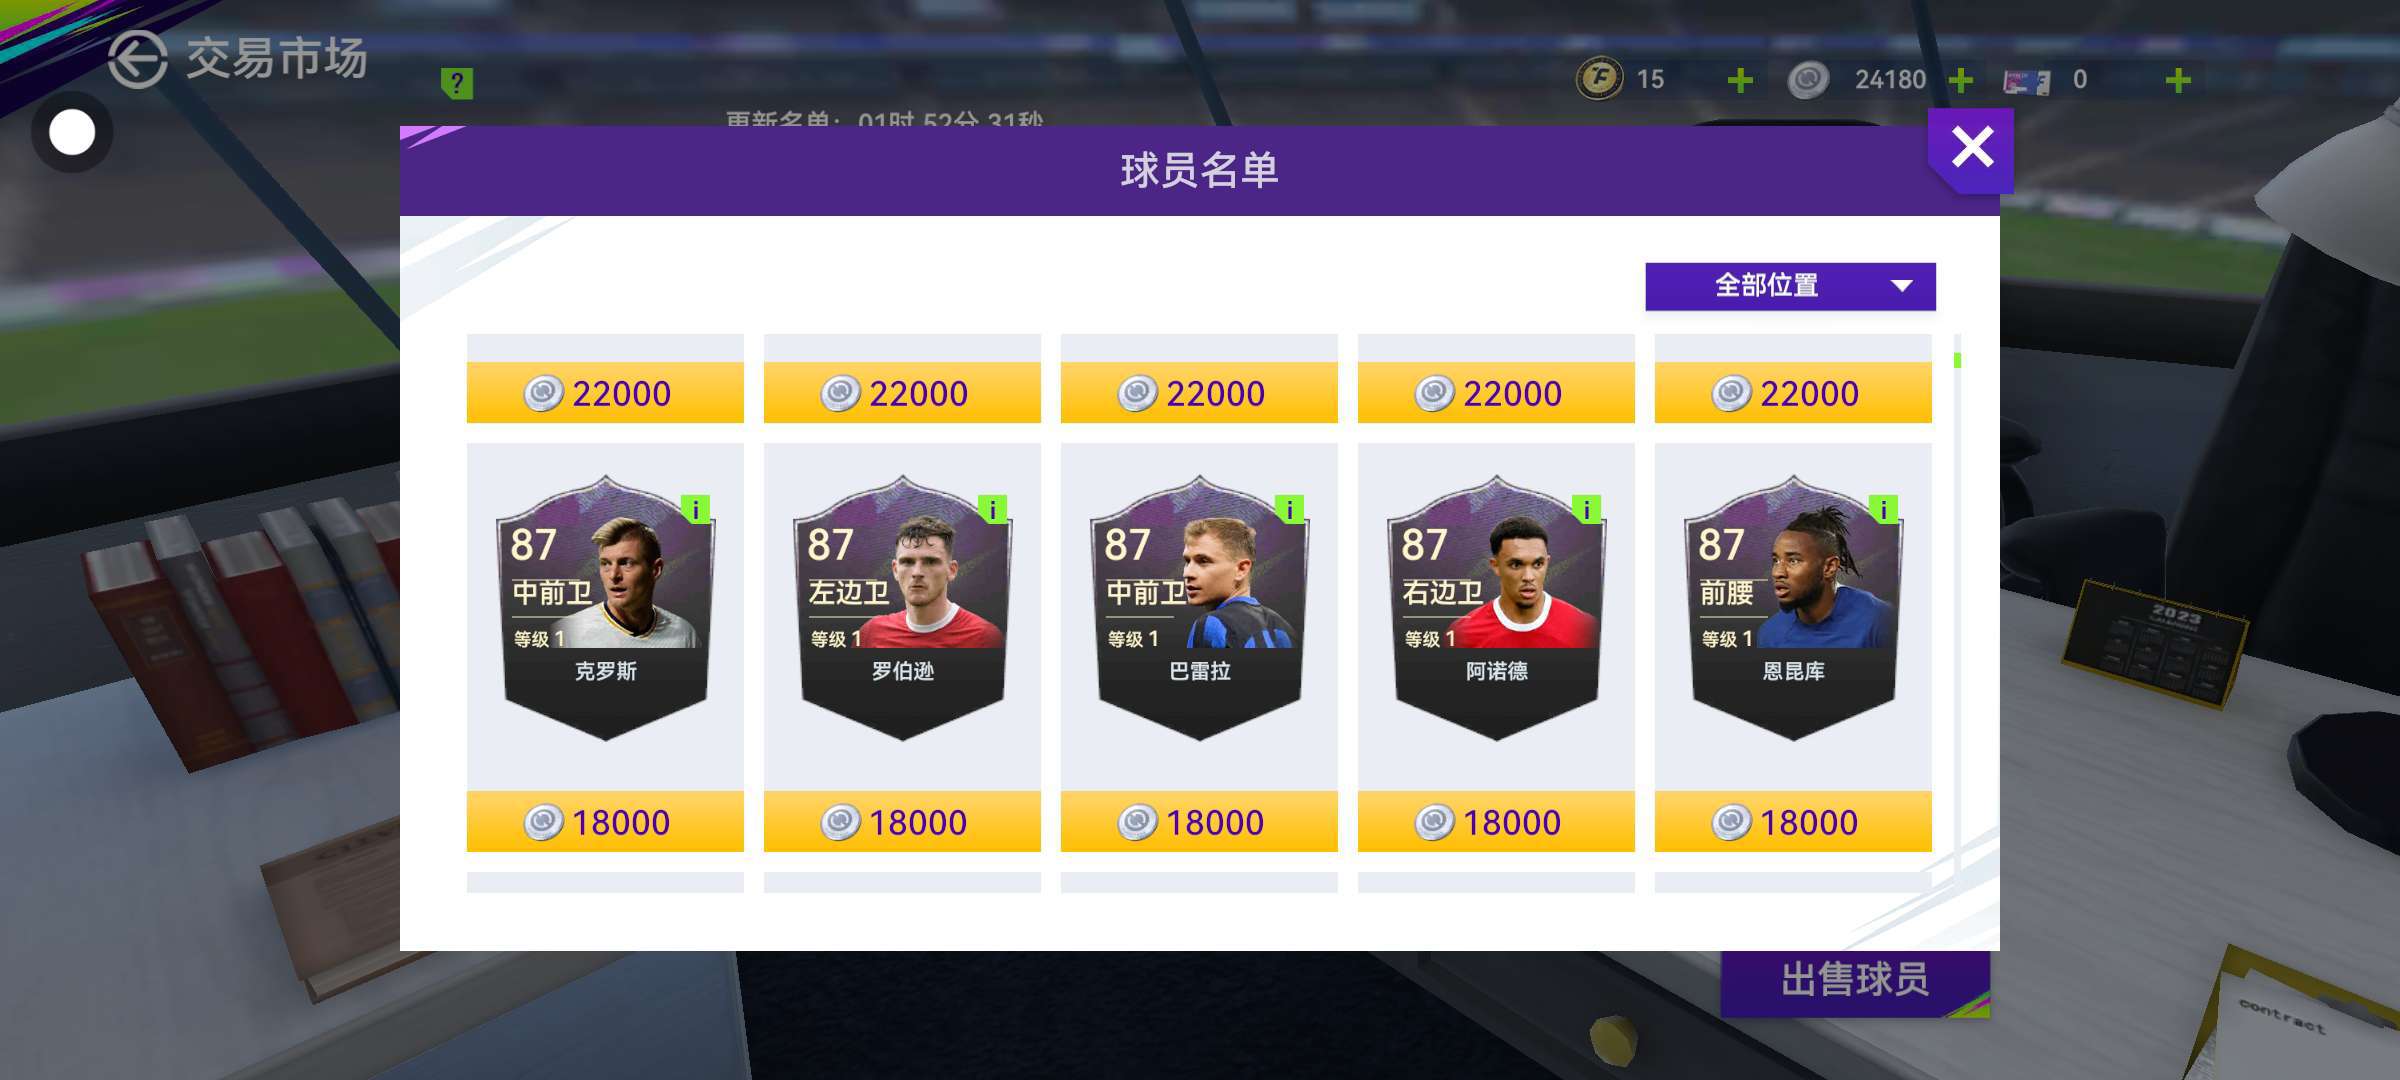
Task: Buy 恩昆库 for 18000 coins
Action: tap(1793, 822)
